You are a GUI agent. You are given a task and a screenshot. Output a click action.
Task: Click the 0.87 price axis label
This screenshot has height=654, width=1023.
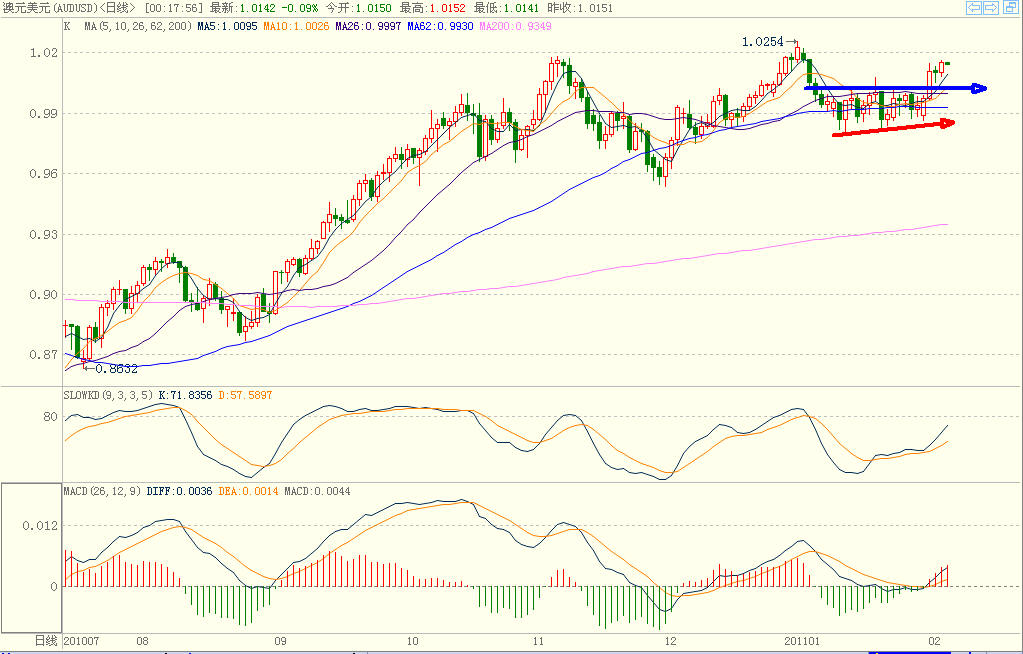[44, 355]
